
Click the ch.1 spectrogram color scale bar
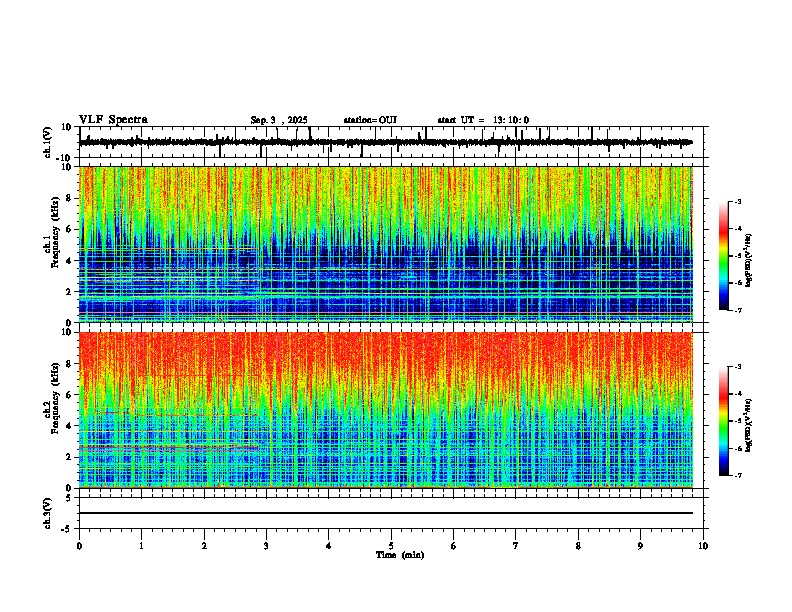pos(724,256)
